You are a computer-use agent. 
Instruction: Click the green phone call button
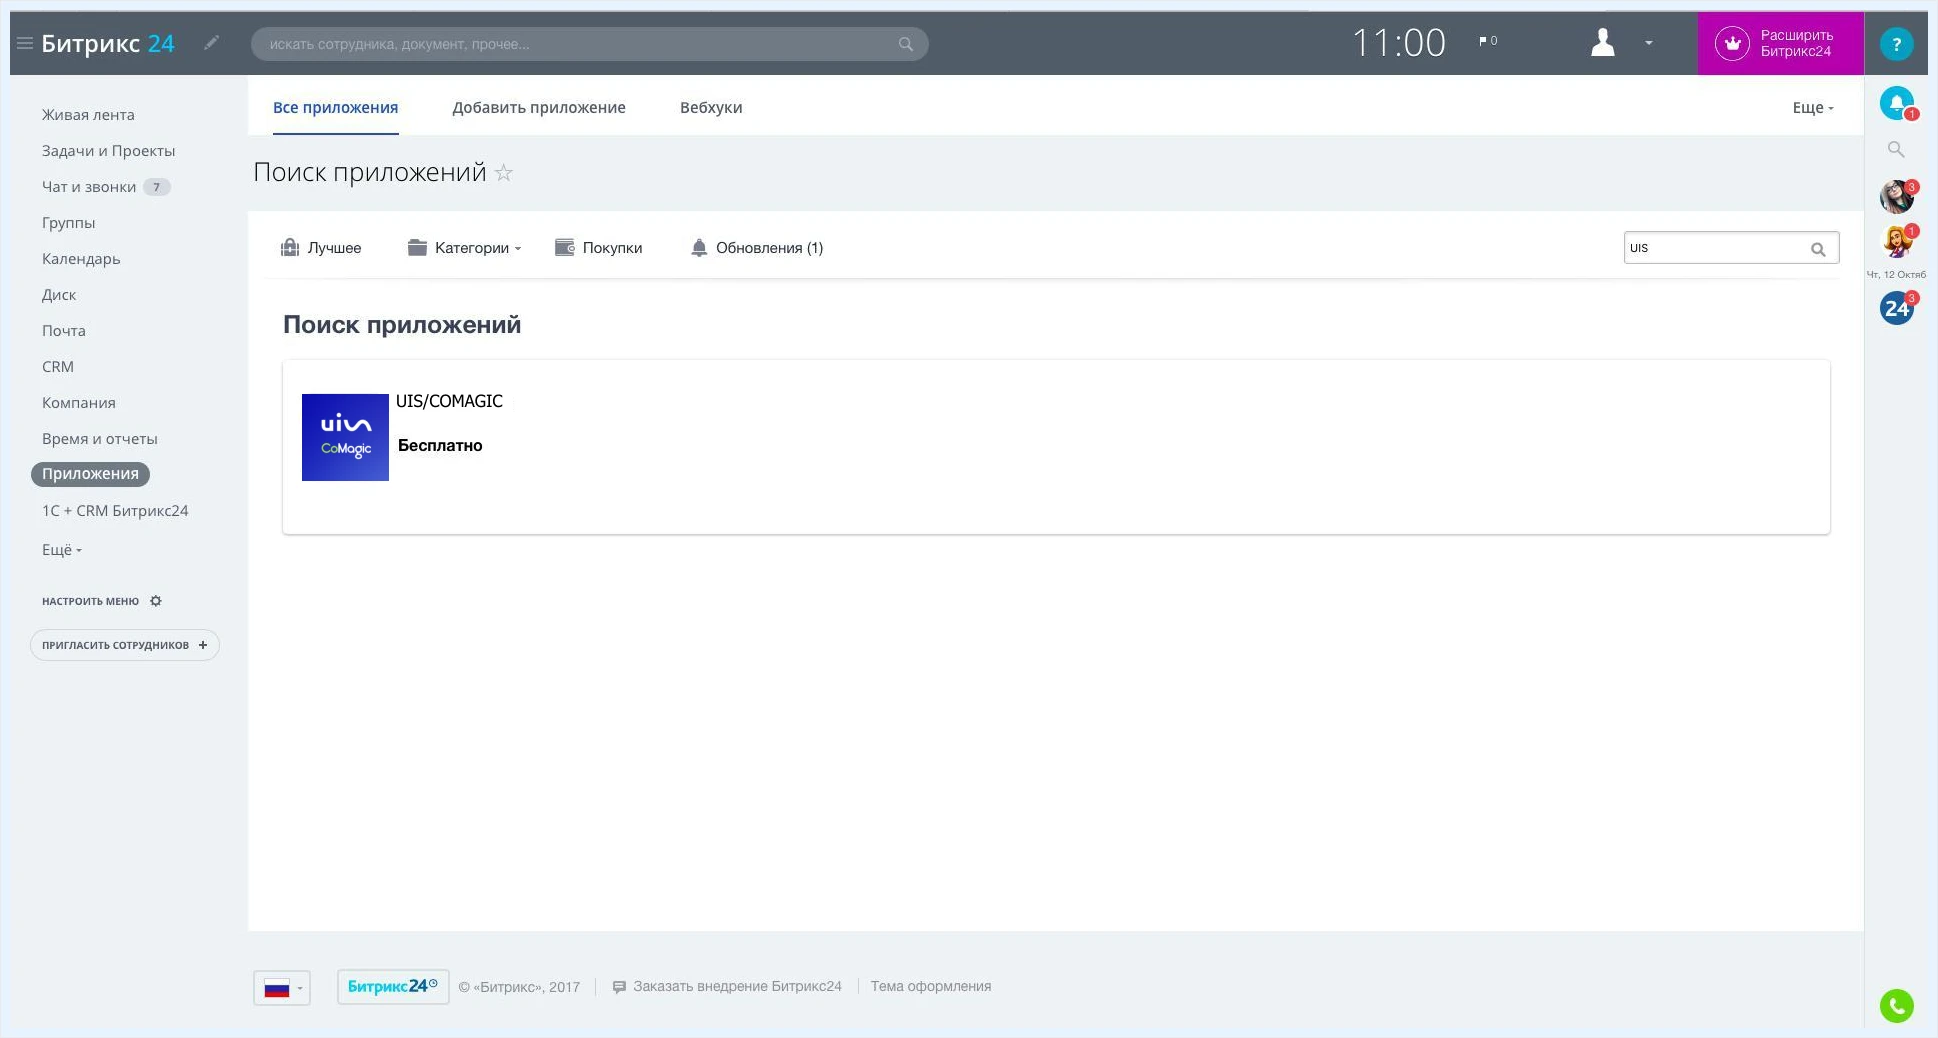(x=1896, y=1005)
